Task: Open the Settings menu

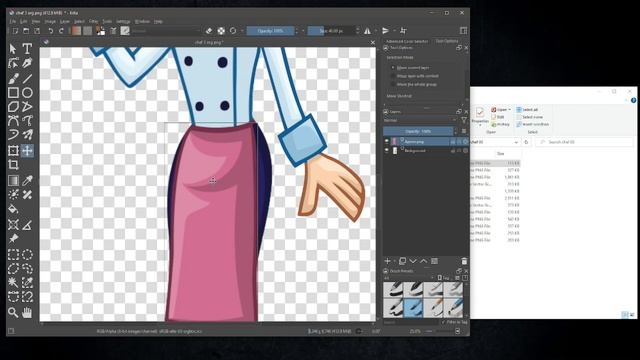Action: tap(123, 21)
